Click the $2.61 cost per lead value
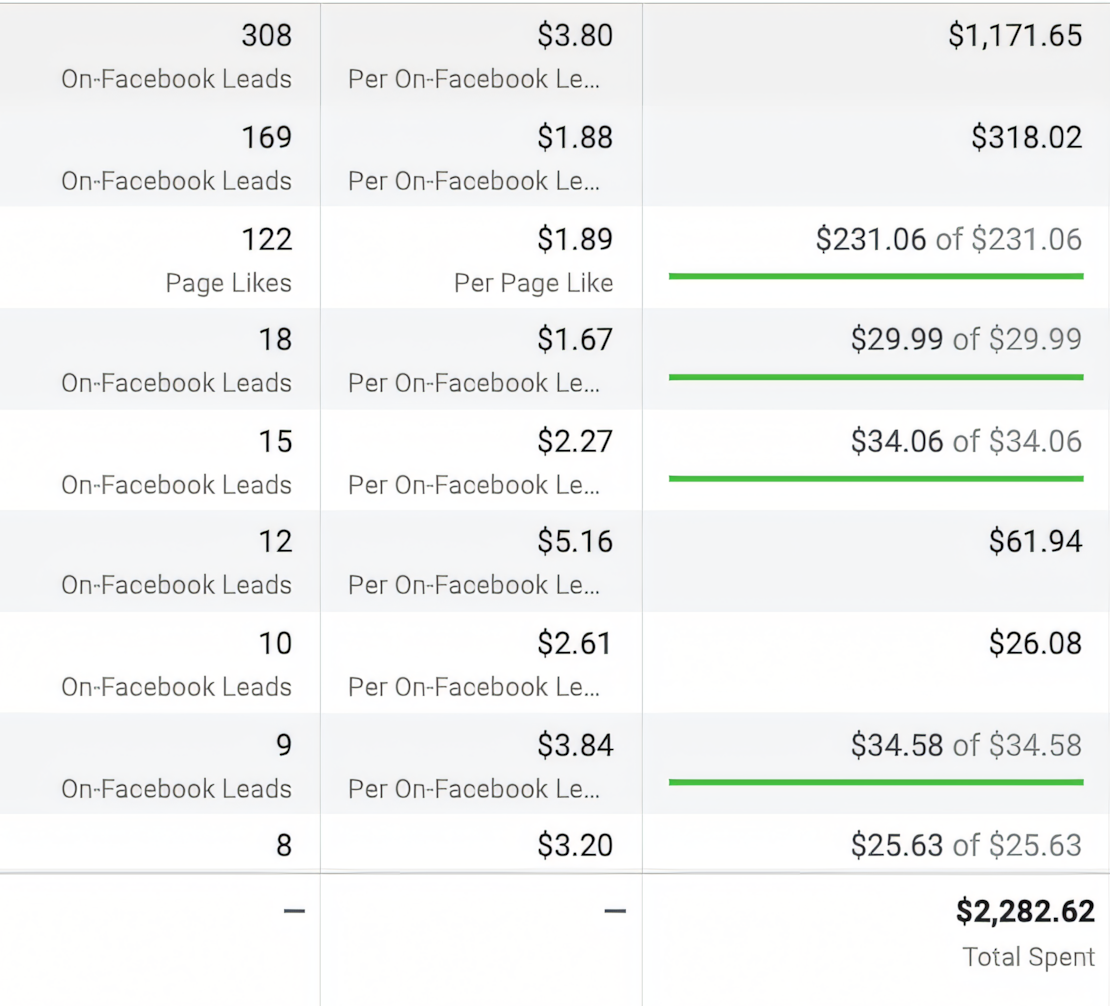The width and height of the screenshot is (1110, 1006). tap(575, 643)
